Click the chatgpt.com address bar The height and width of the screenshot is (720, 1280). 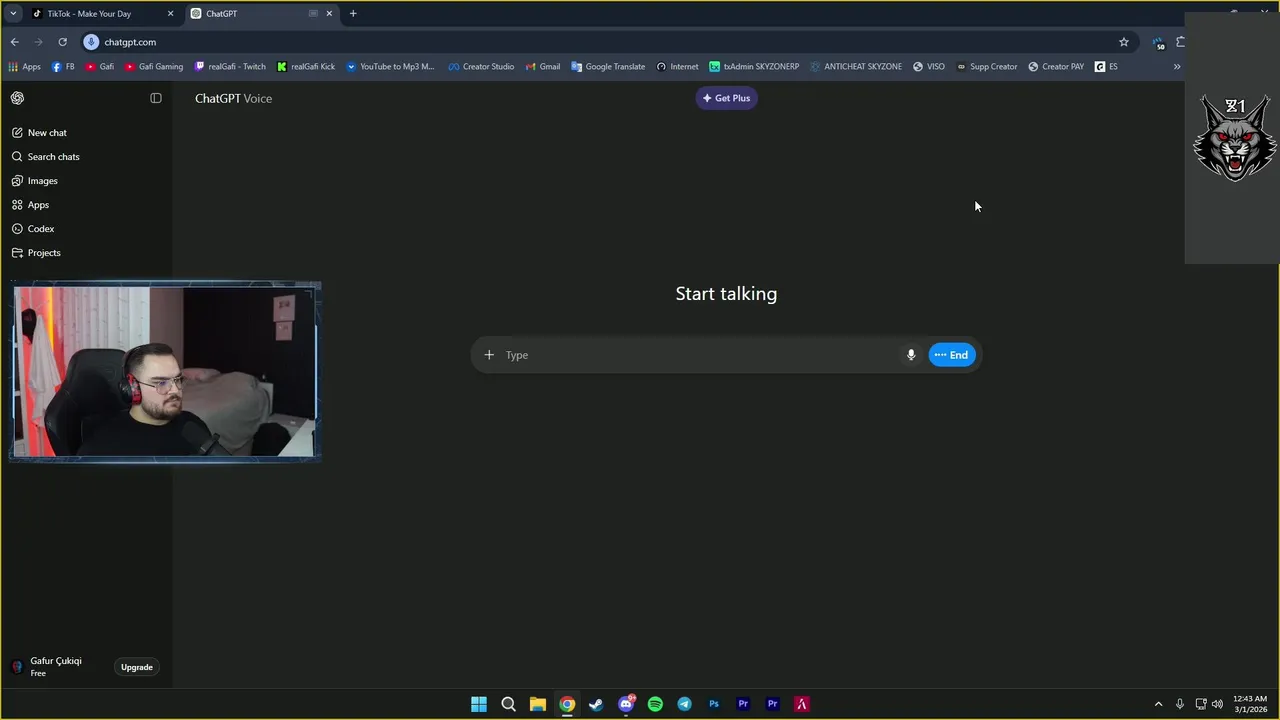tap(600, 42)
